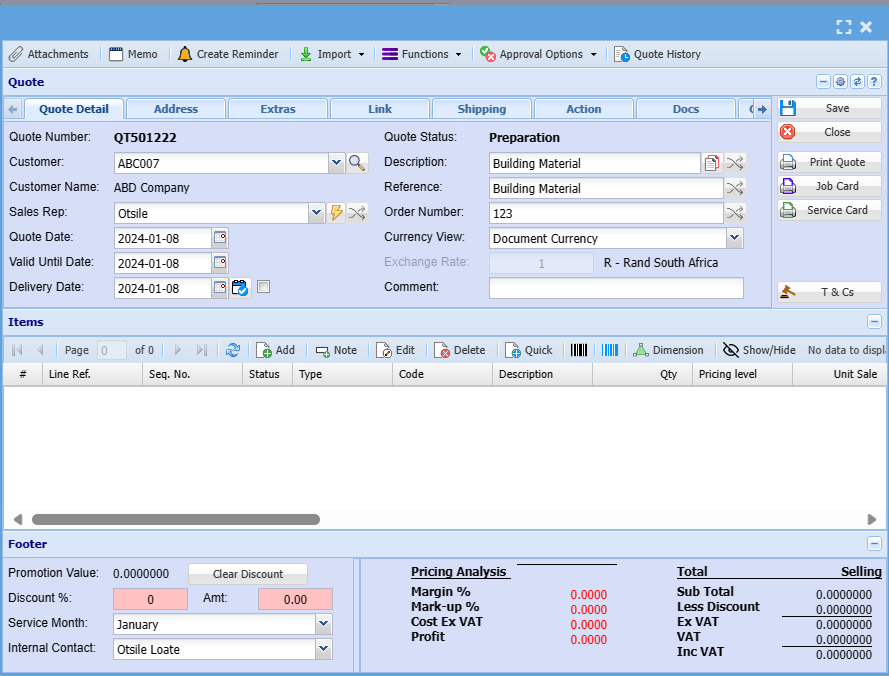This screenshot has width=889, height=676.
Task: Switch to the Shipping tab
Action: [482, 109]
